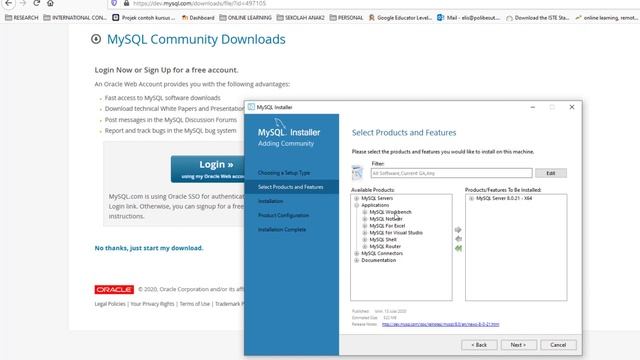Click the Edit filter button

point(551,173)
